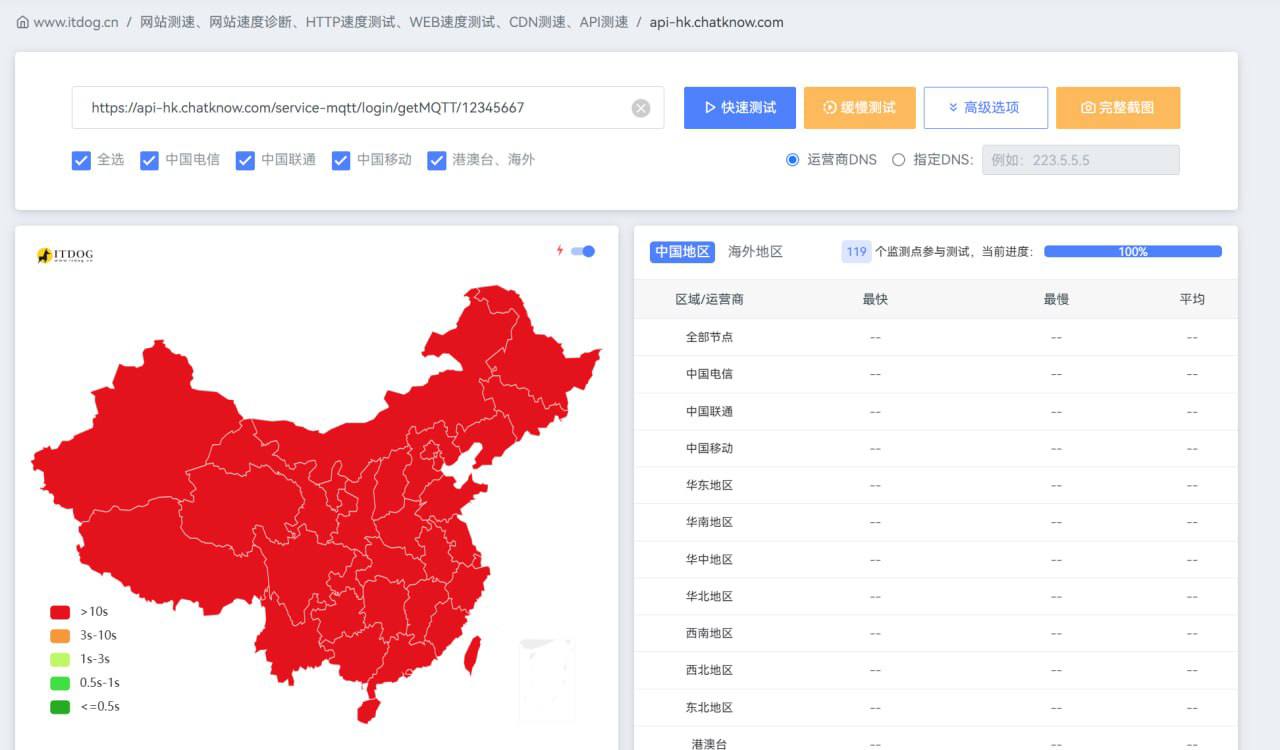Switch to the 海外地区 tab
Viewport: 1280px width, 750px height.
tap(755, 252)
